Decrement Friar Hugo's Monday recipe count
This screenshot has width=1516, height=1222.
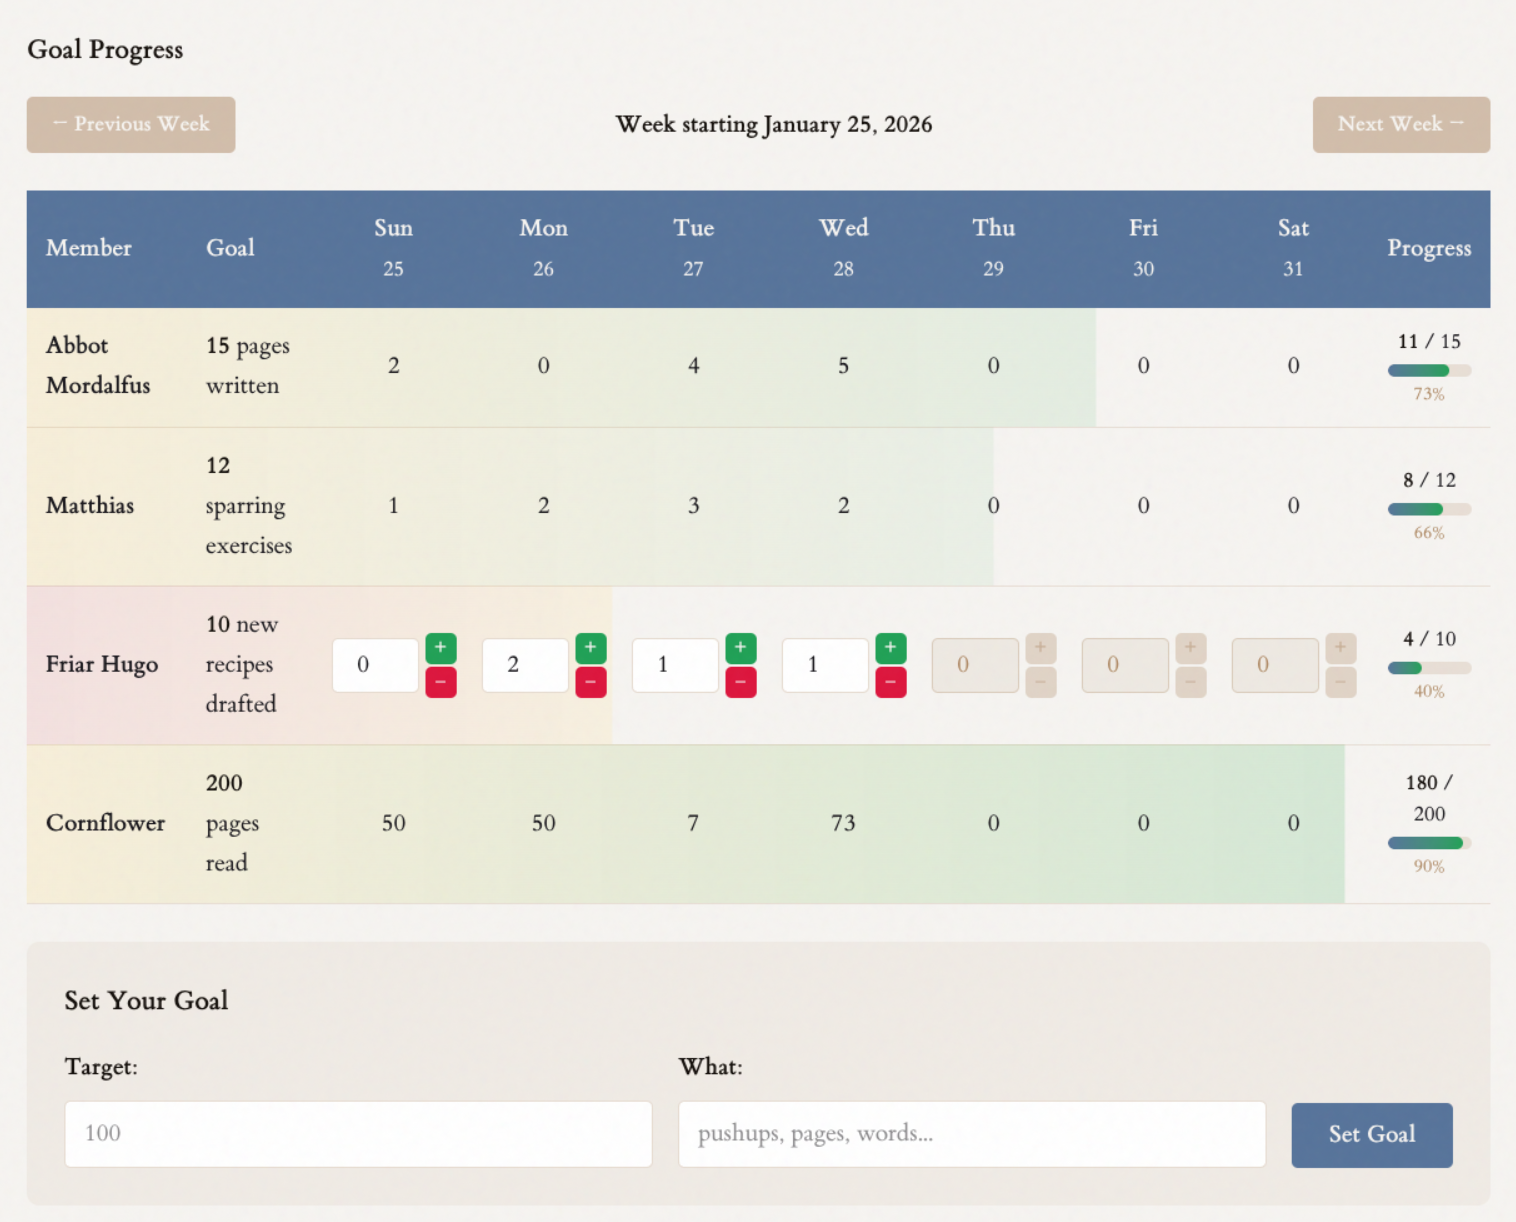click(591, 682)
